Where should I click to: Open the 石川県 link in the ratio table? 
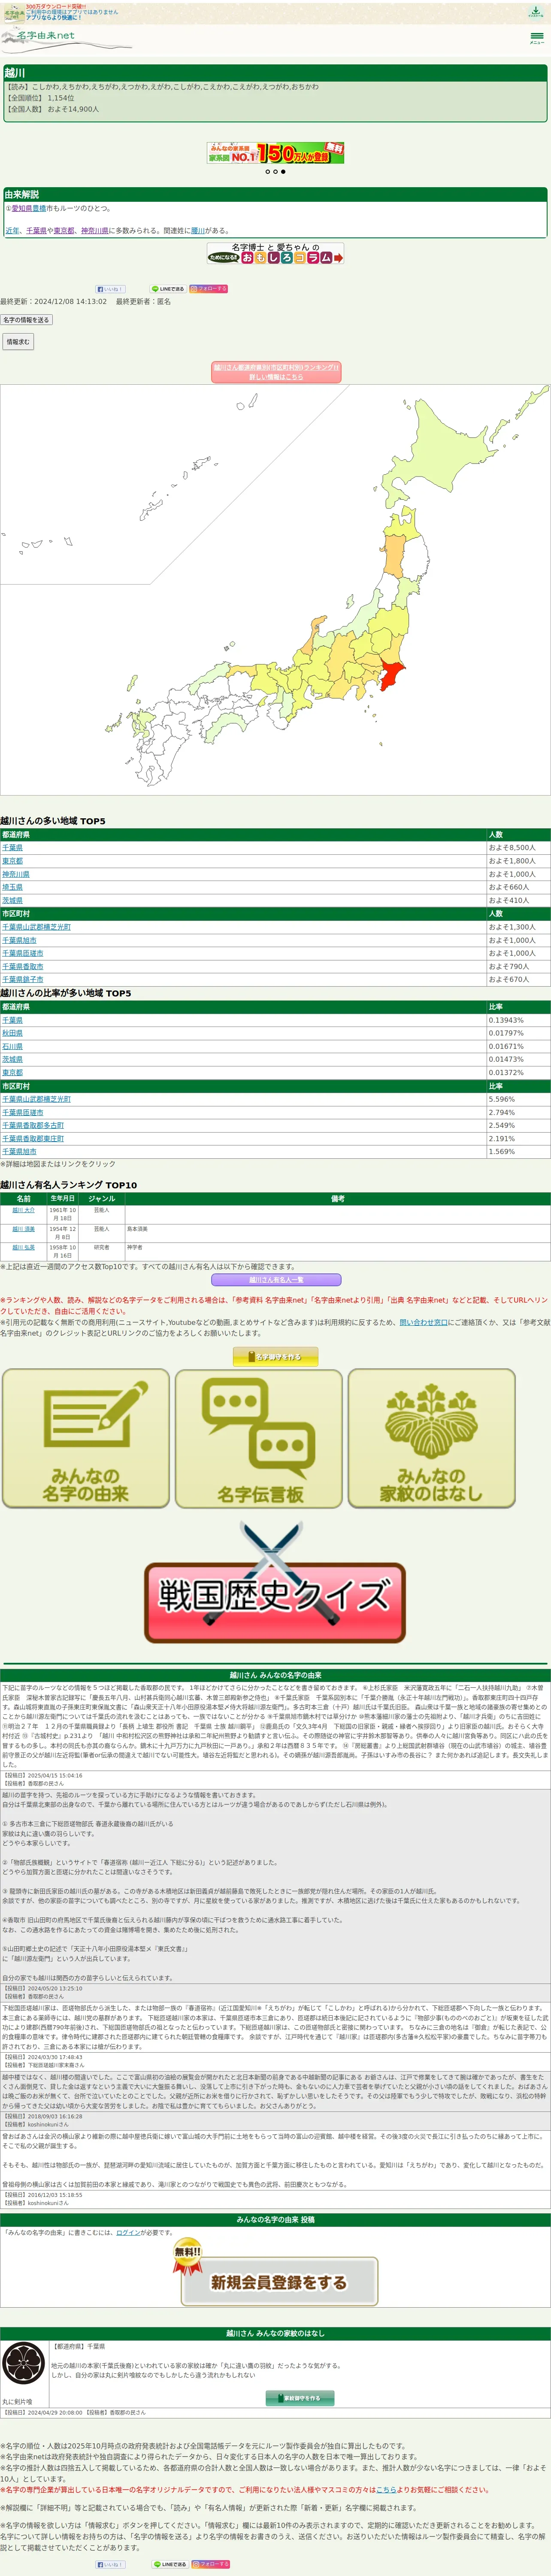12,1046
